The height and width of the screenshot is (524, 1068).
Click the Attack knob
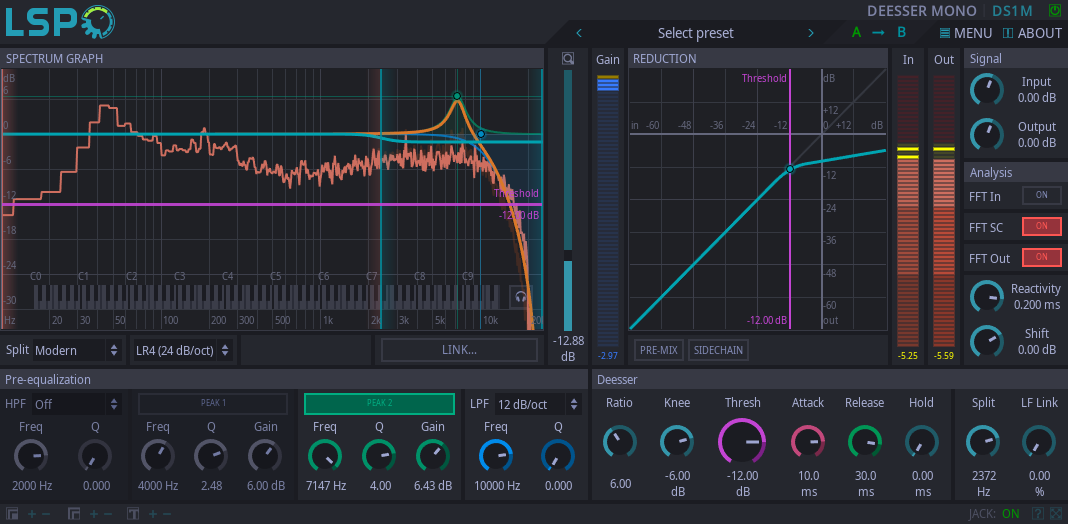(808, 442)
